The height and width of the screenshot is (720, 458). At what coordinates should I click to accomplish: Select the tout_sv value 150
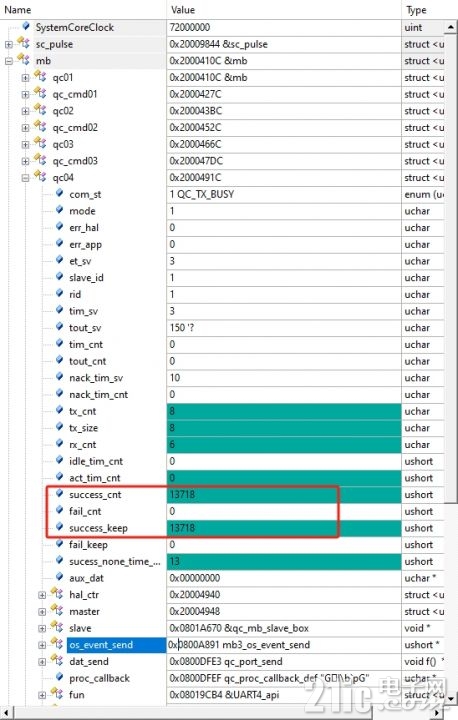pos(284,328)
